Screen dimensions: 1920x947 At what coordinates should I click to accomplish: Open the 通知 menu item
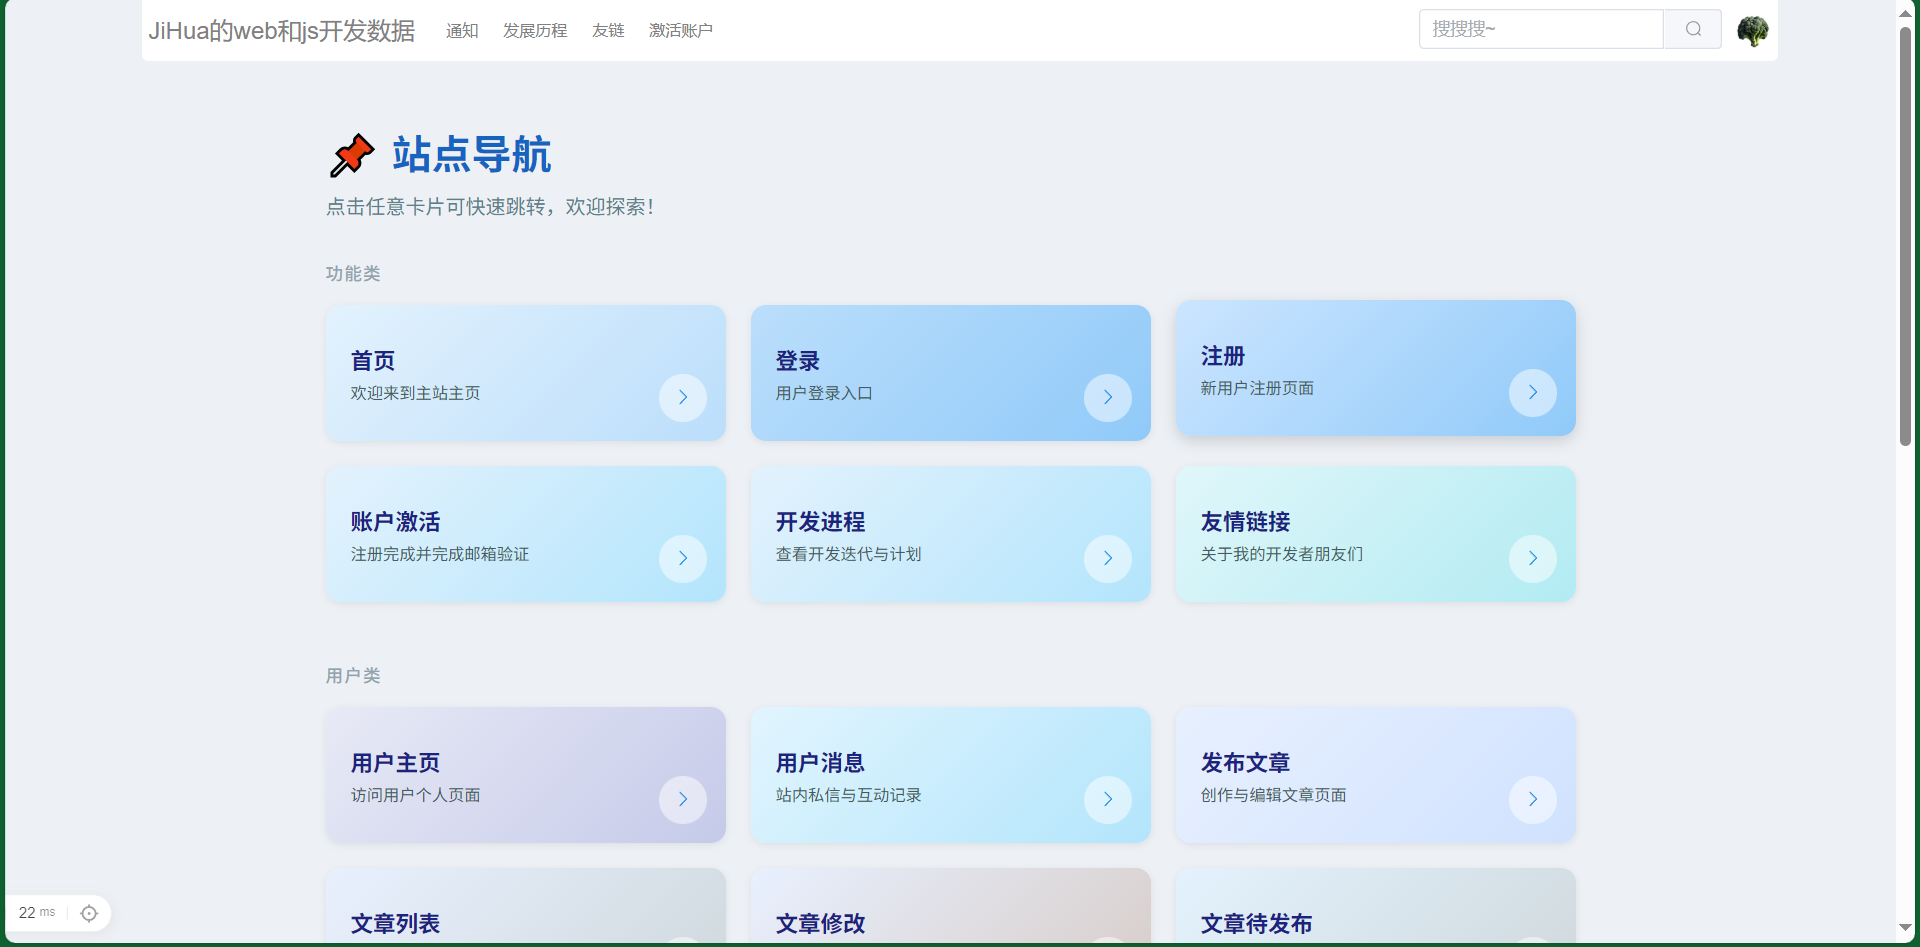[462, 30]
